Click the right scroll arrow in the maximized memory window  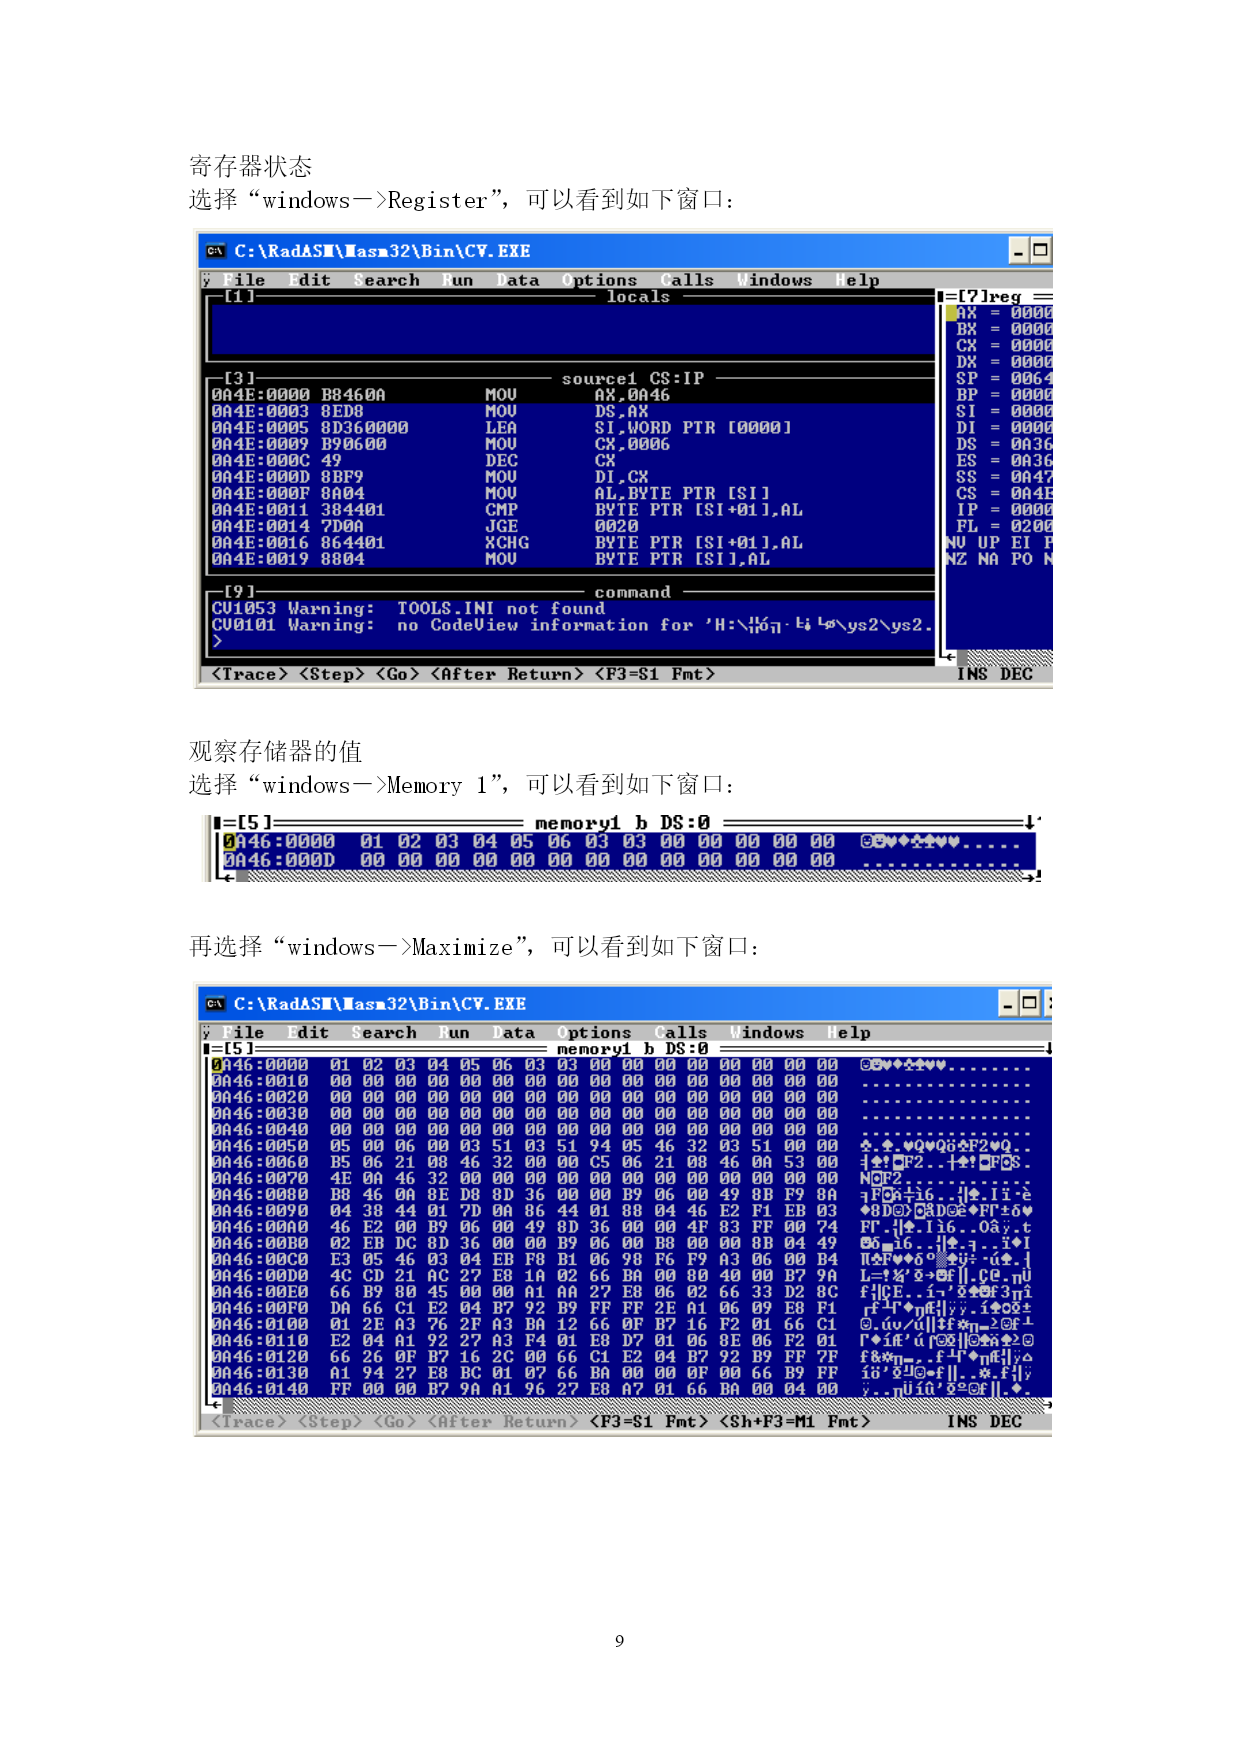[1047, 1405]
